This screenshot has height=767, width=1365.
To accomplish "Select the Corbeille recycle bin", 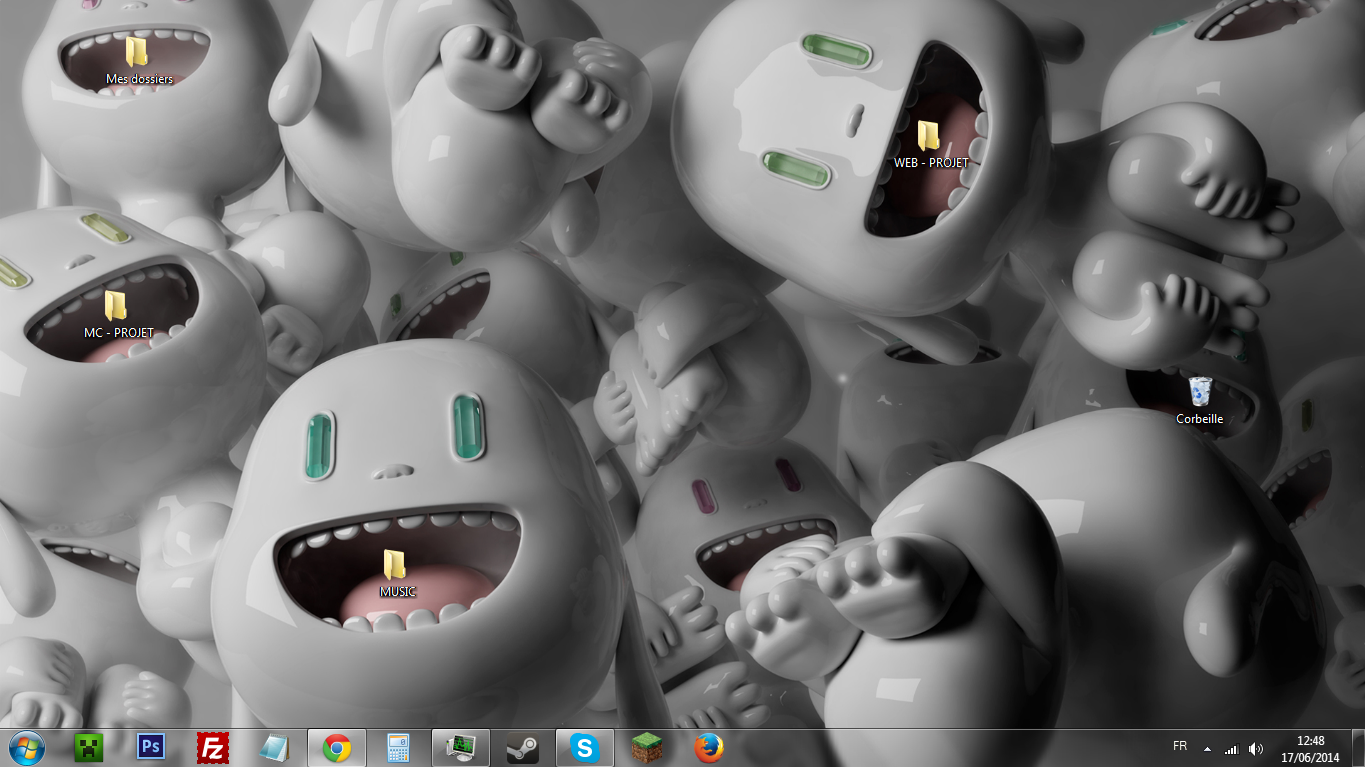I will coord(1200,401).
